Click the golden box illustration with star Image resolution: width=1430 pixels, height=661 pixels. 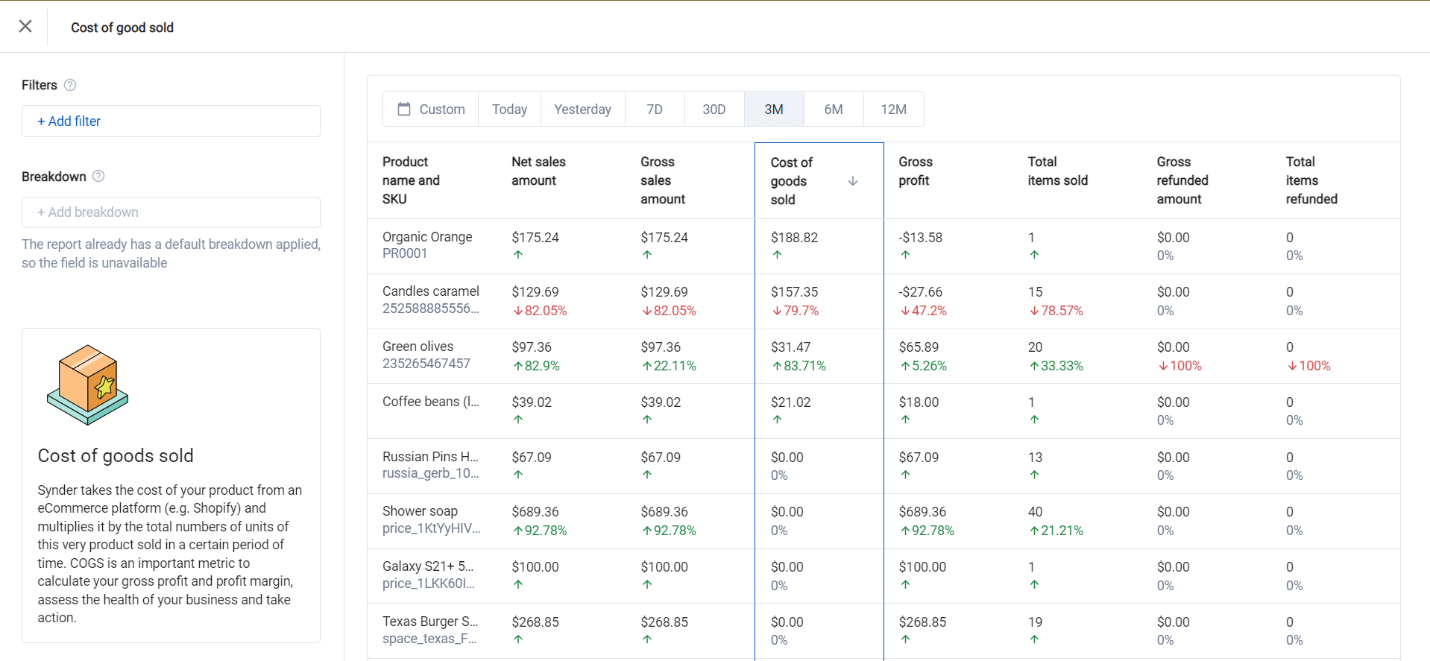87,385
